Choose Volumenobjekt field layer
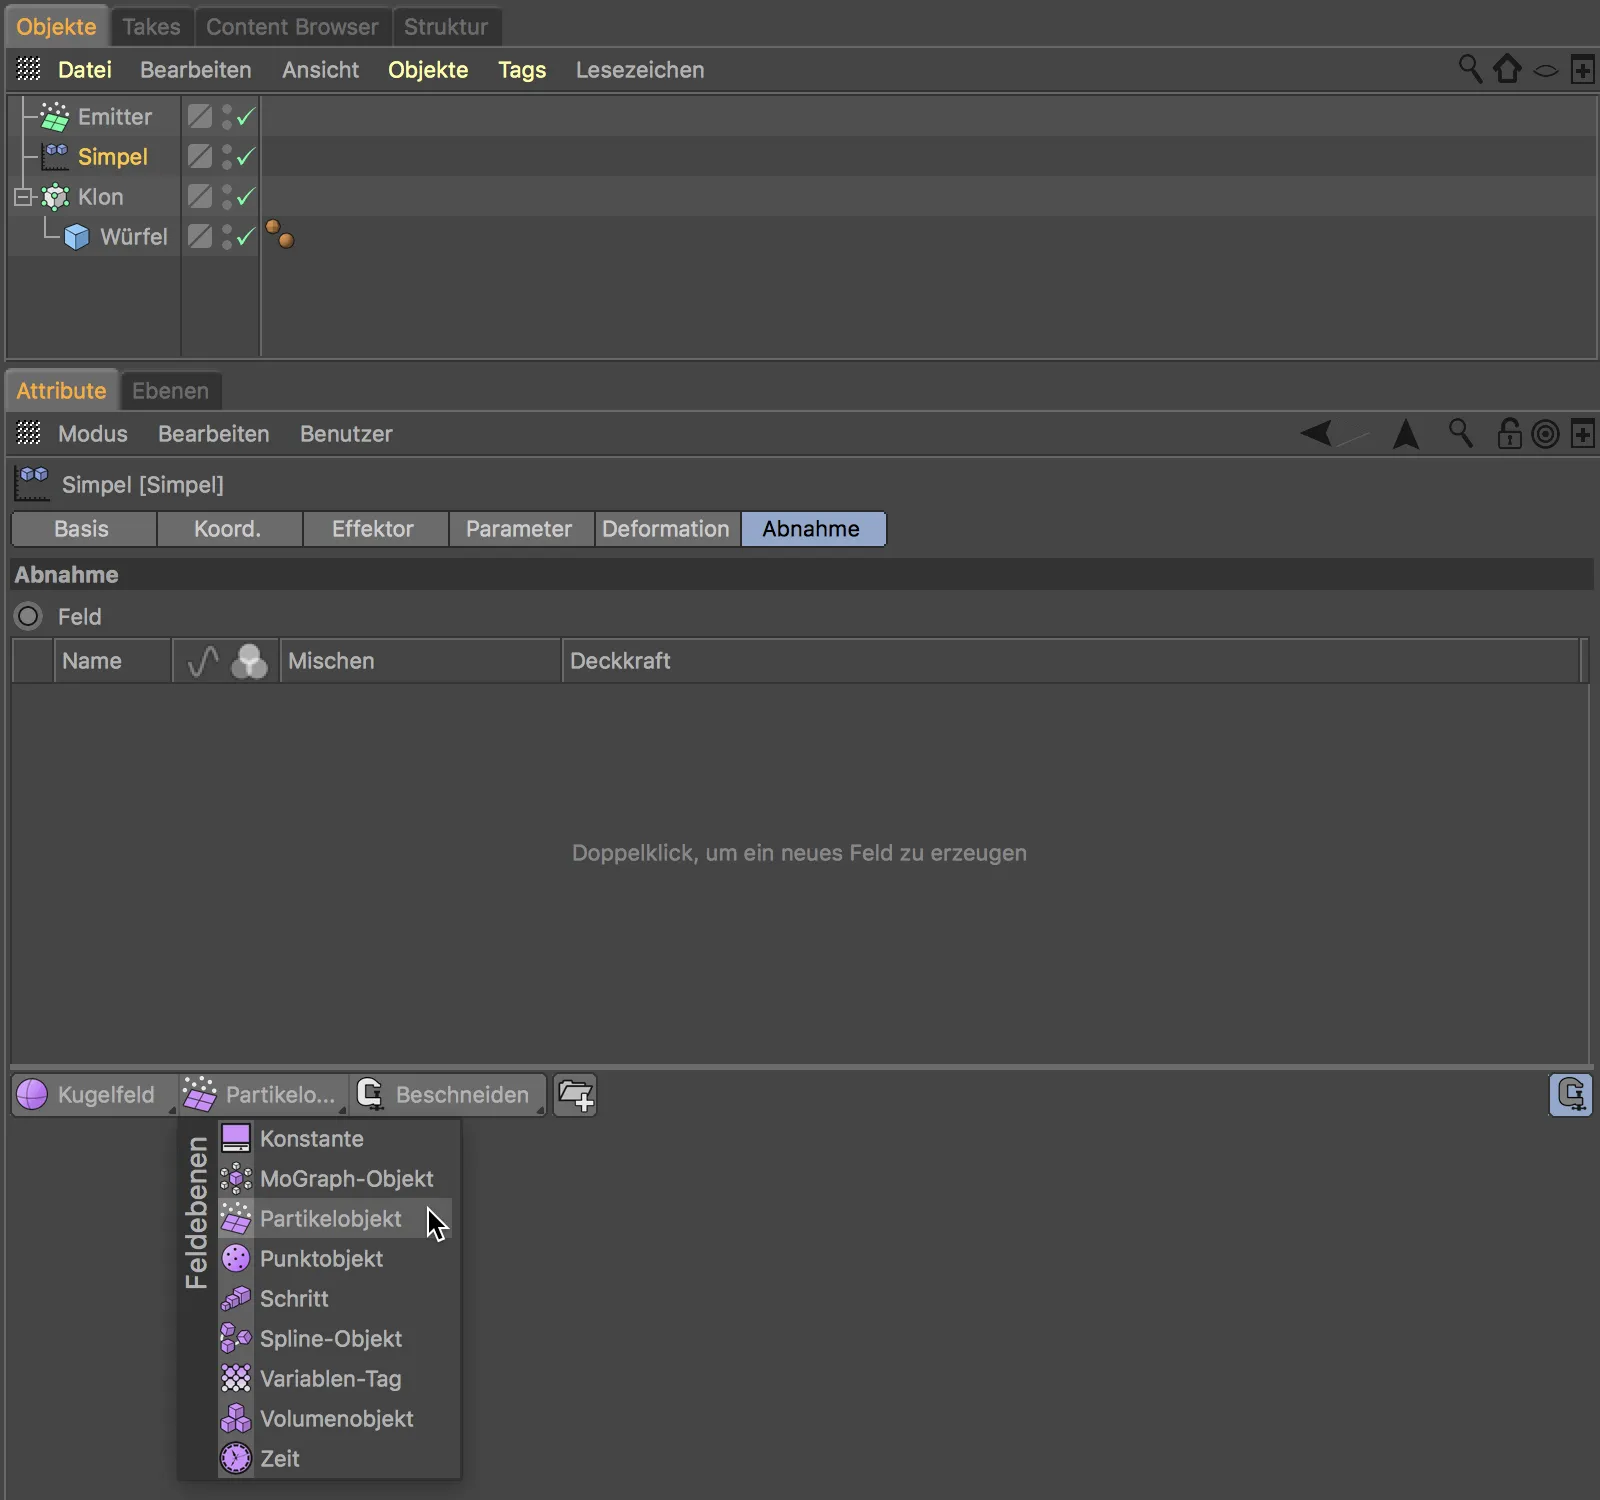 coord(336,1419)
